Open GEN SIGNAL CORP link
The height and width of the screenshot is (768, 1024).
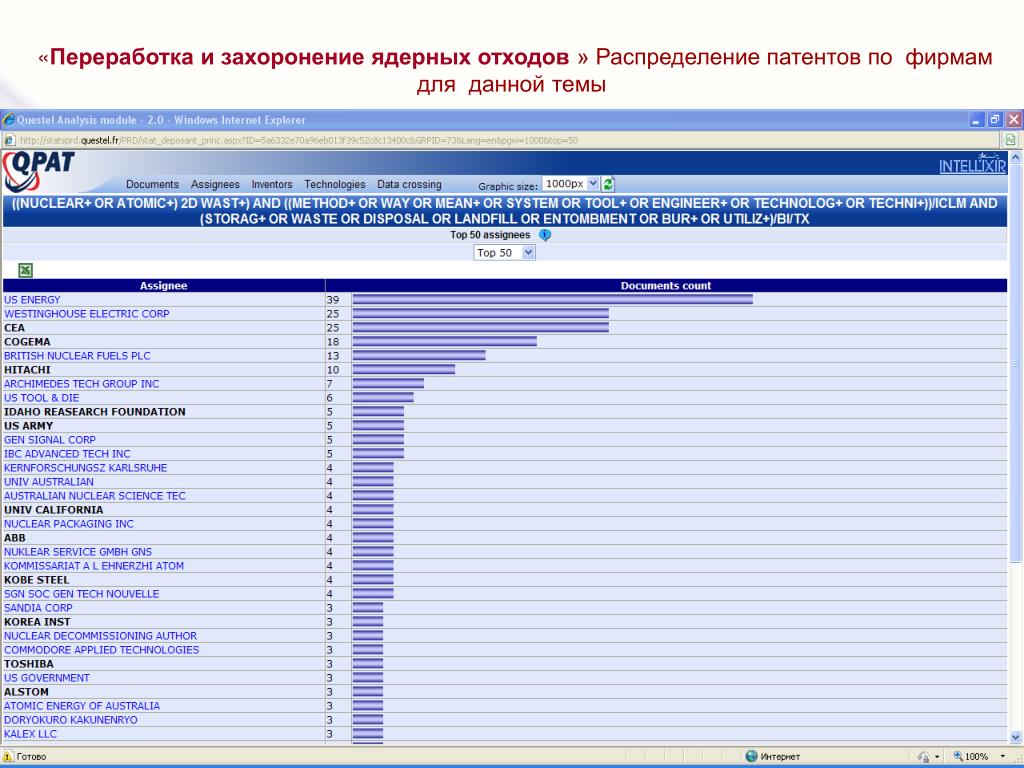tap(50, 440)
